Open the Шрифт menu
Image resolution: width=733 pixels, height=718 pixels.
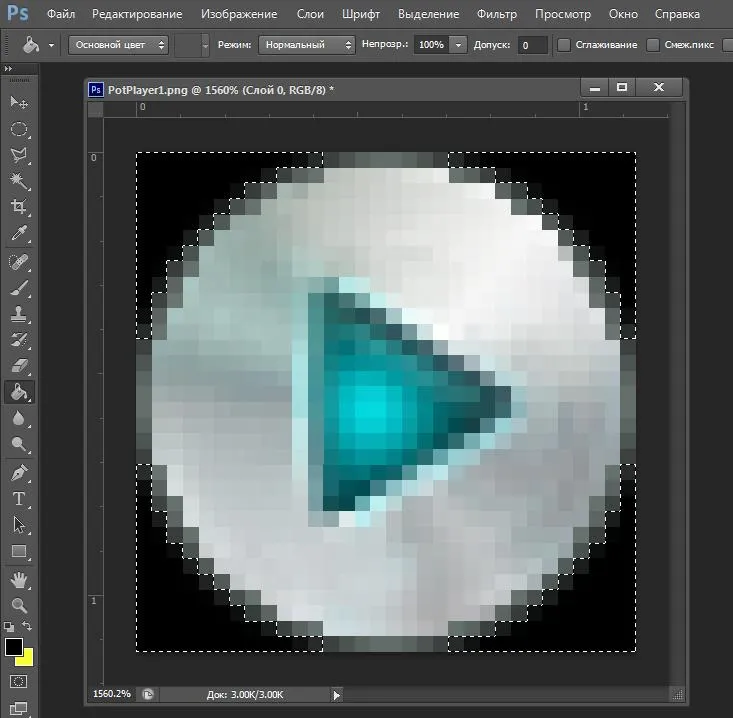pos(361,14)
